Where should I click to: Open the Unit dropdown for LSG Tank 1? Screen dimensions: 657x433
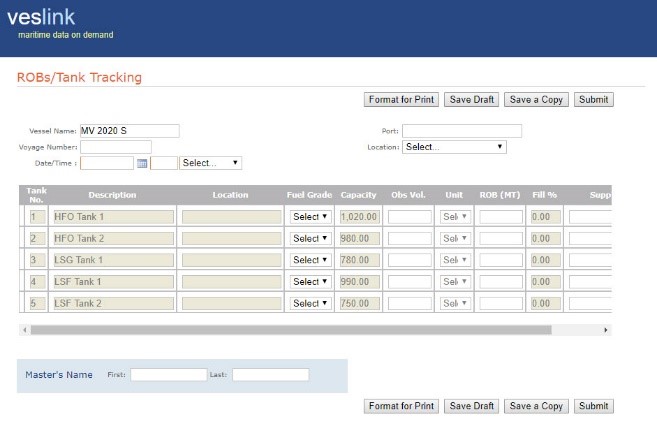455,260
